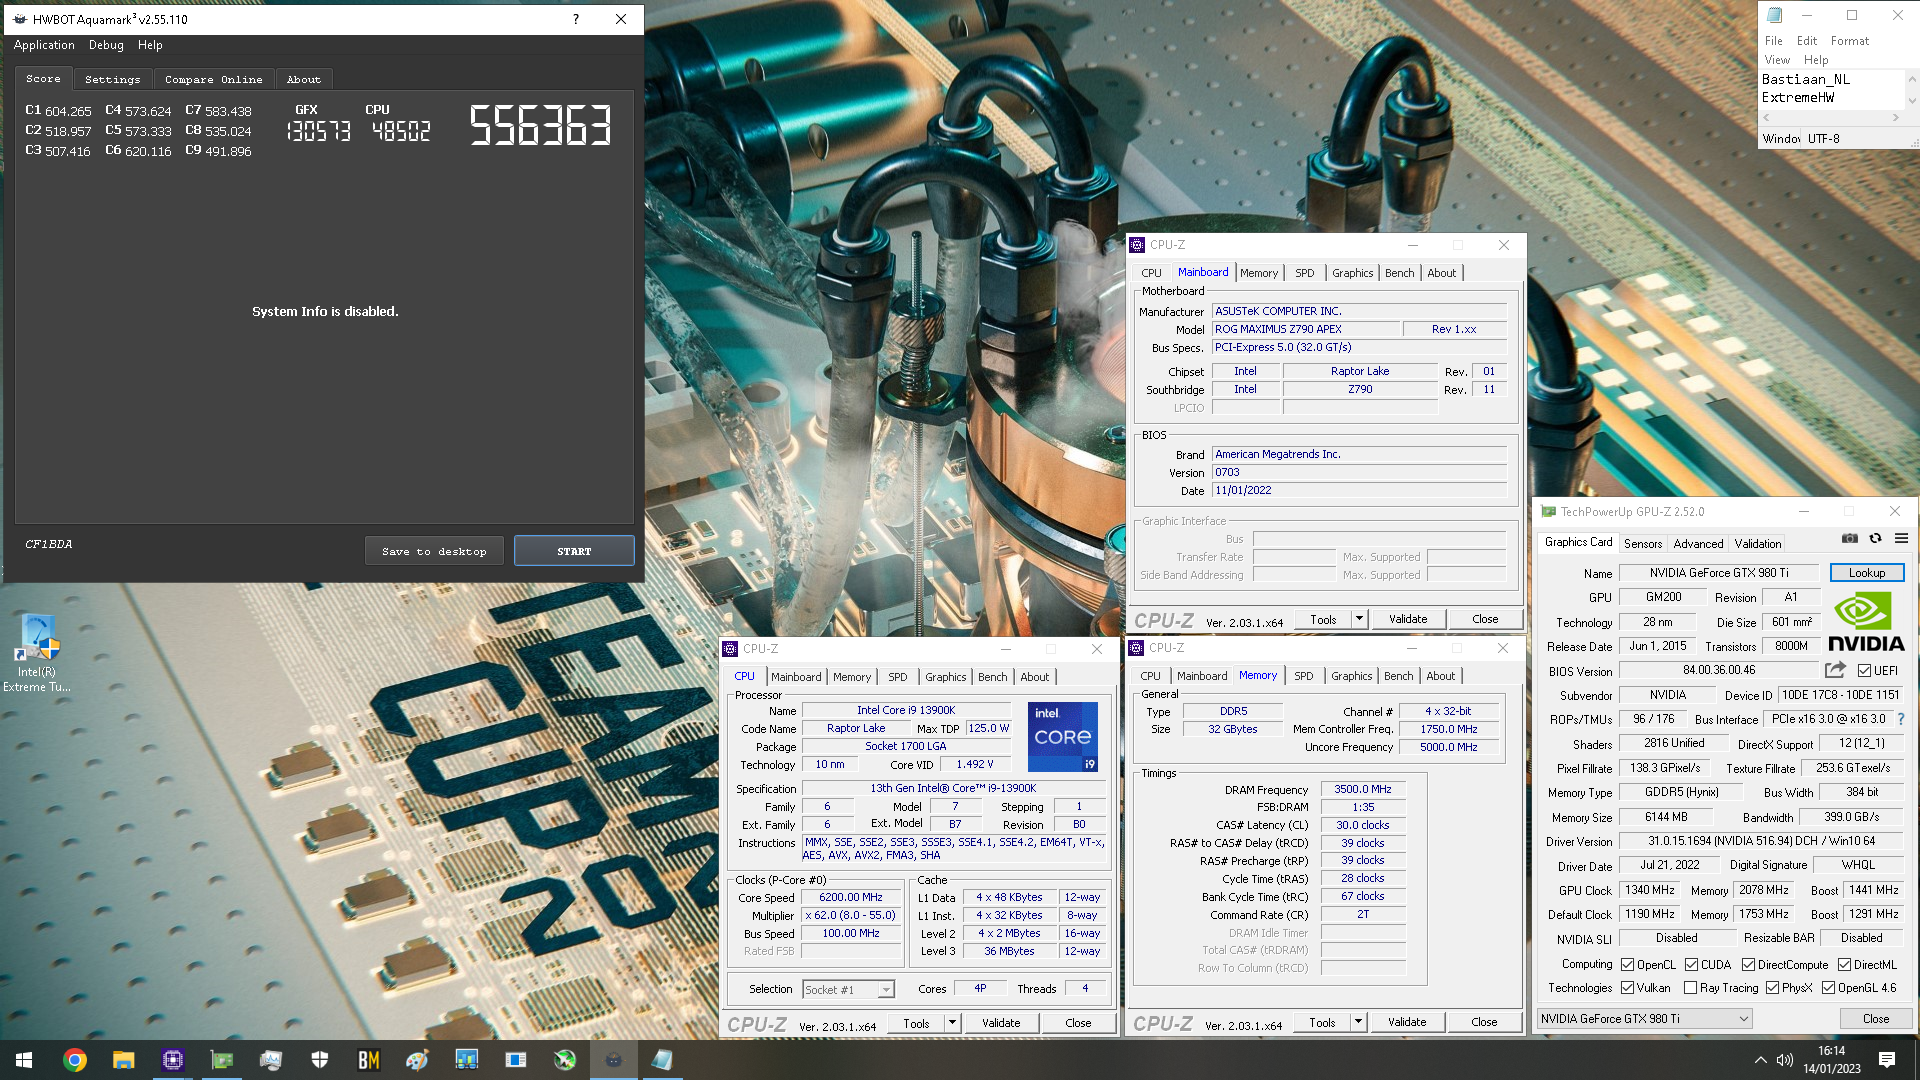
Task: Open the GPU selection dropdown in GPU-Z
Action: [x=1644, y=1019]
